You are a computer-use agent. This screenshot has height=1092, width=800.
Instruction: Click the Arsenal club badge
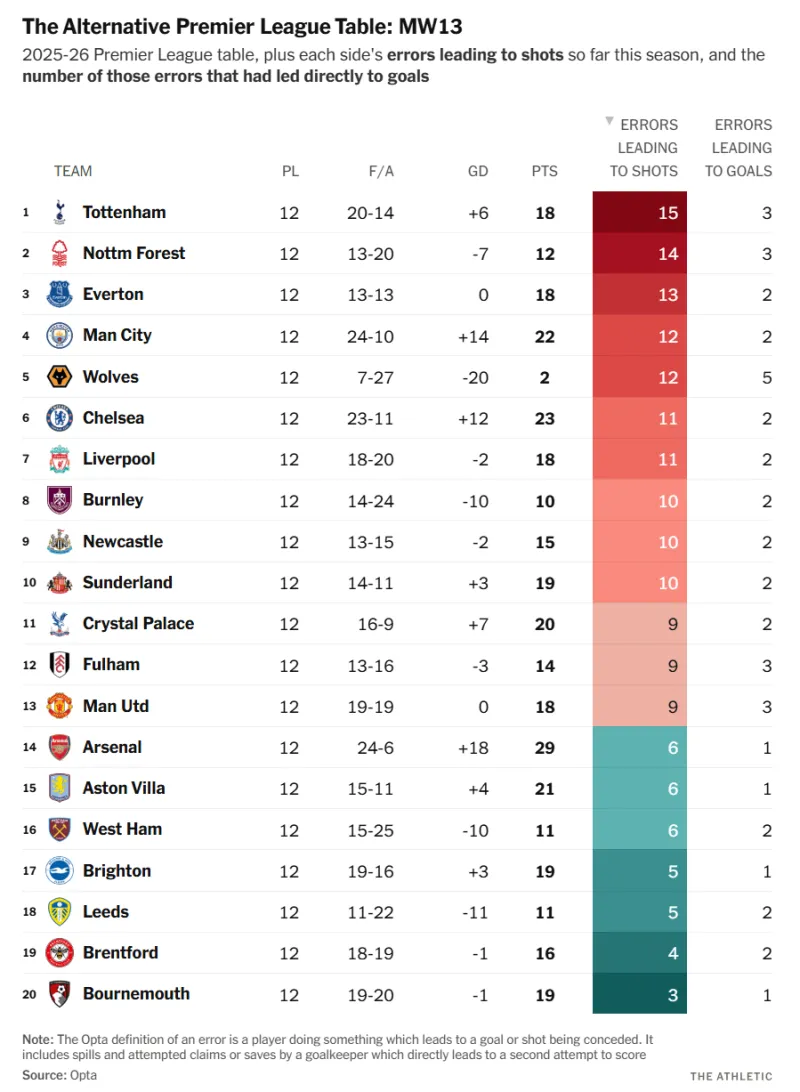point(60,747)
